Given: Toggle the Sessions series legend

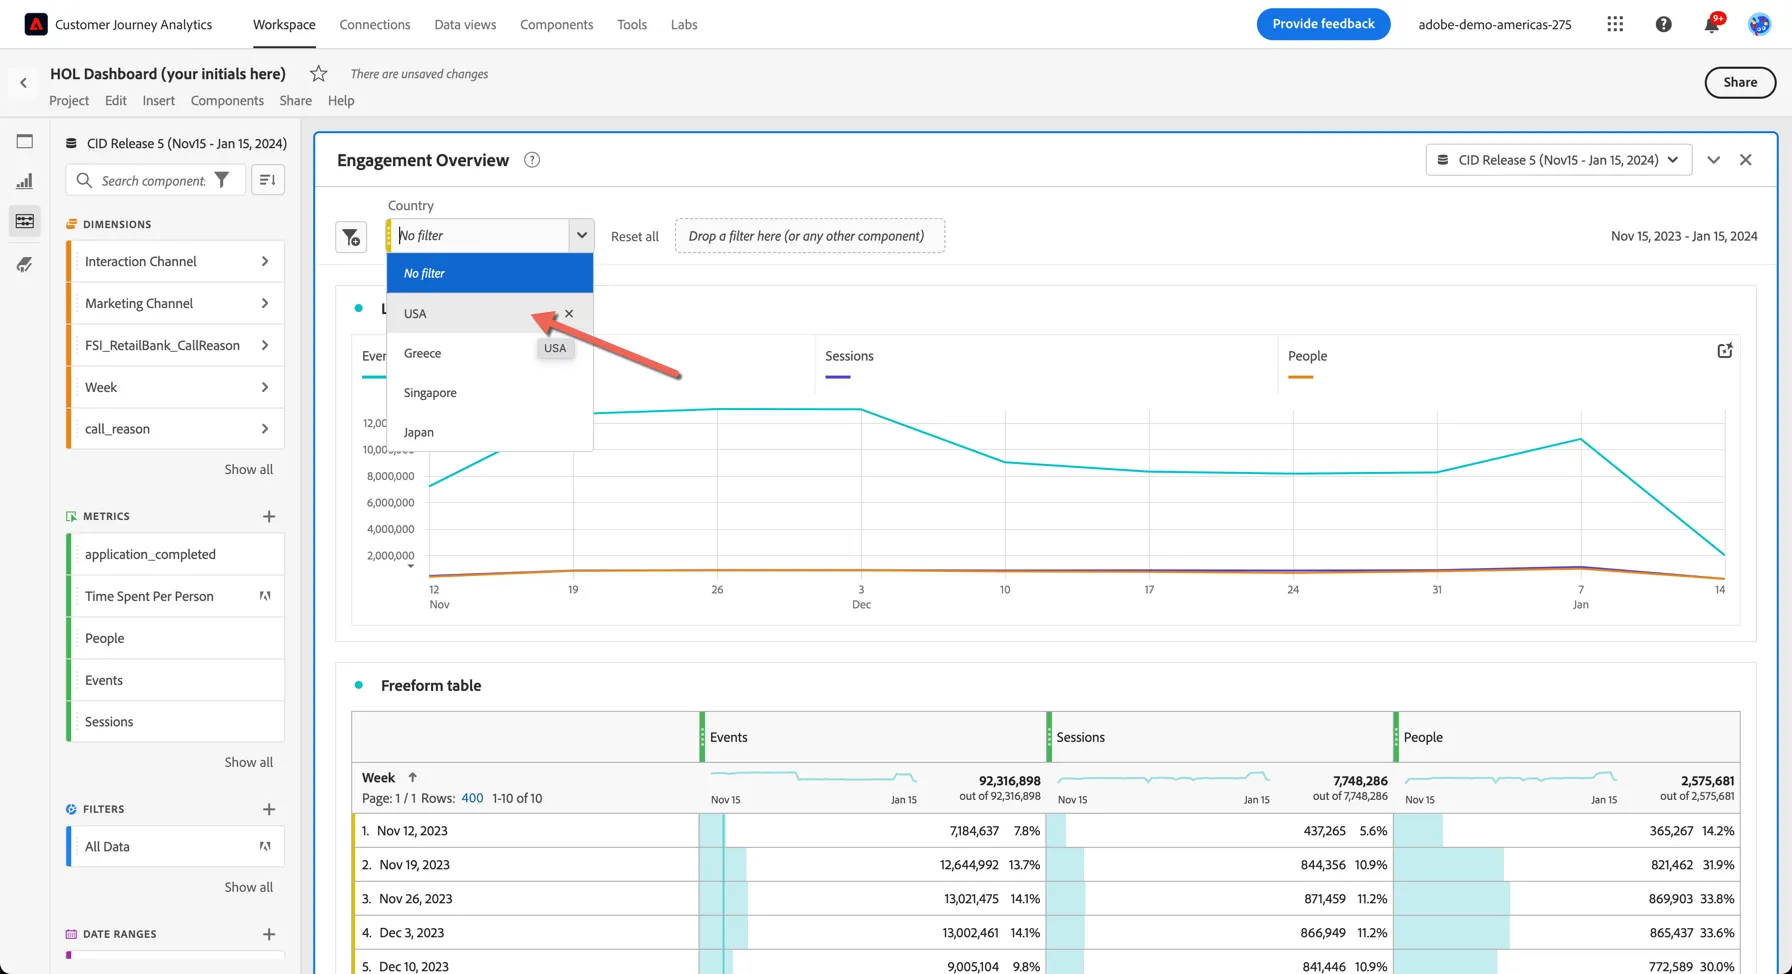Looking at the screenshot, I should point(849,363).
